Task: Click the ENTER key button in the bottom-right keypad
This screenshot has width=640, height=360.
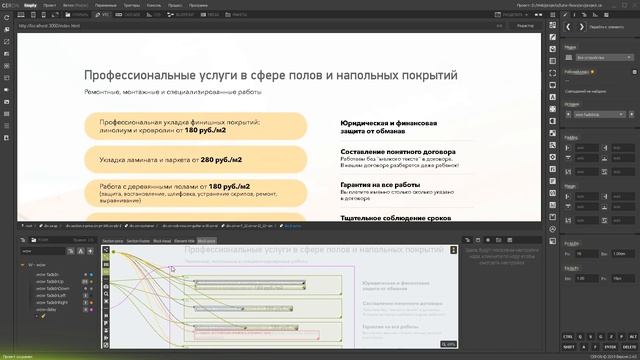Action: pos(610,347)
